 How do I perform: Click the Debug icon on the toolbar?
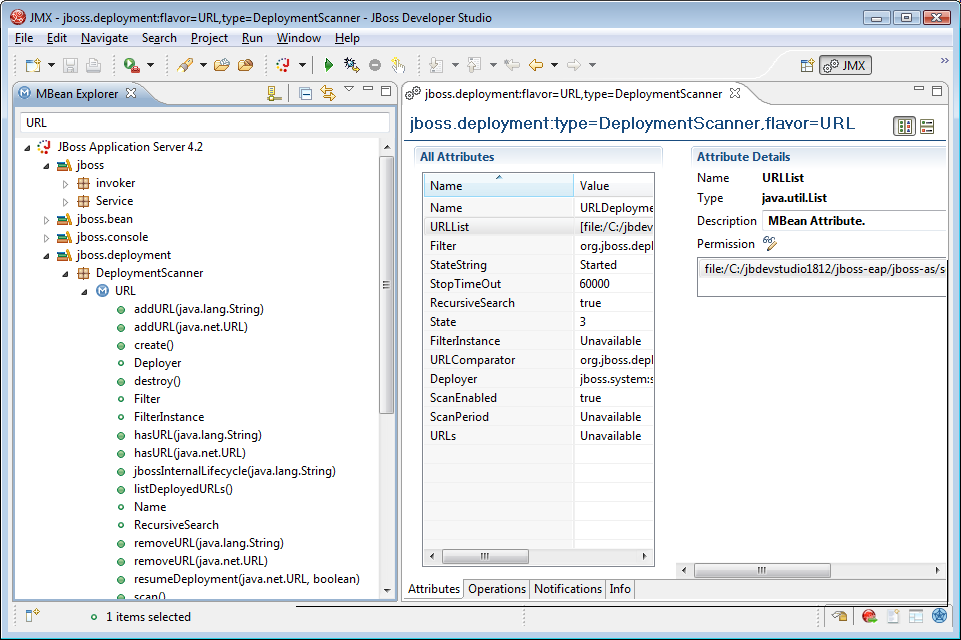[352, 65]
